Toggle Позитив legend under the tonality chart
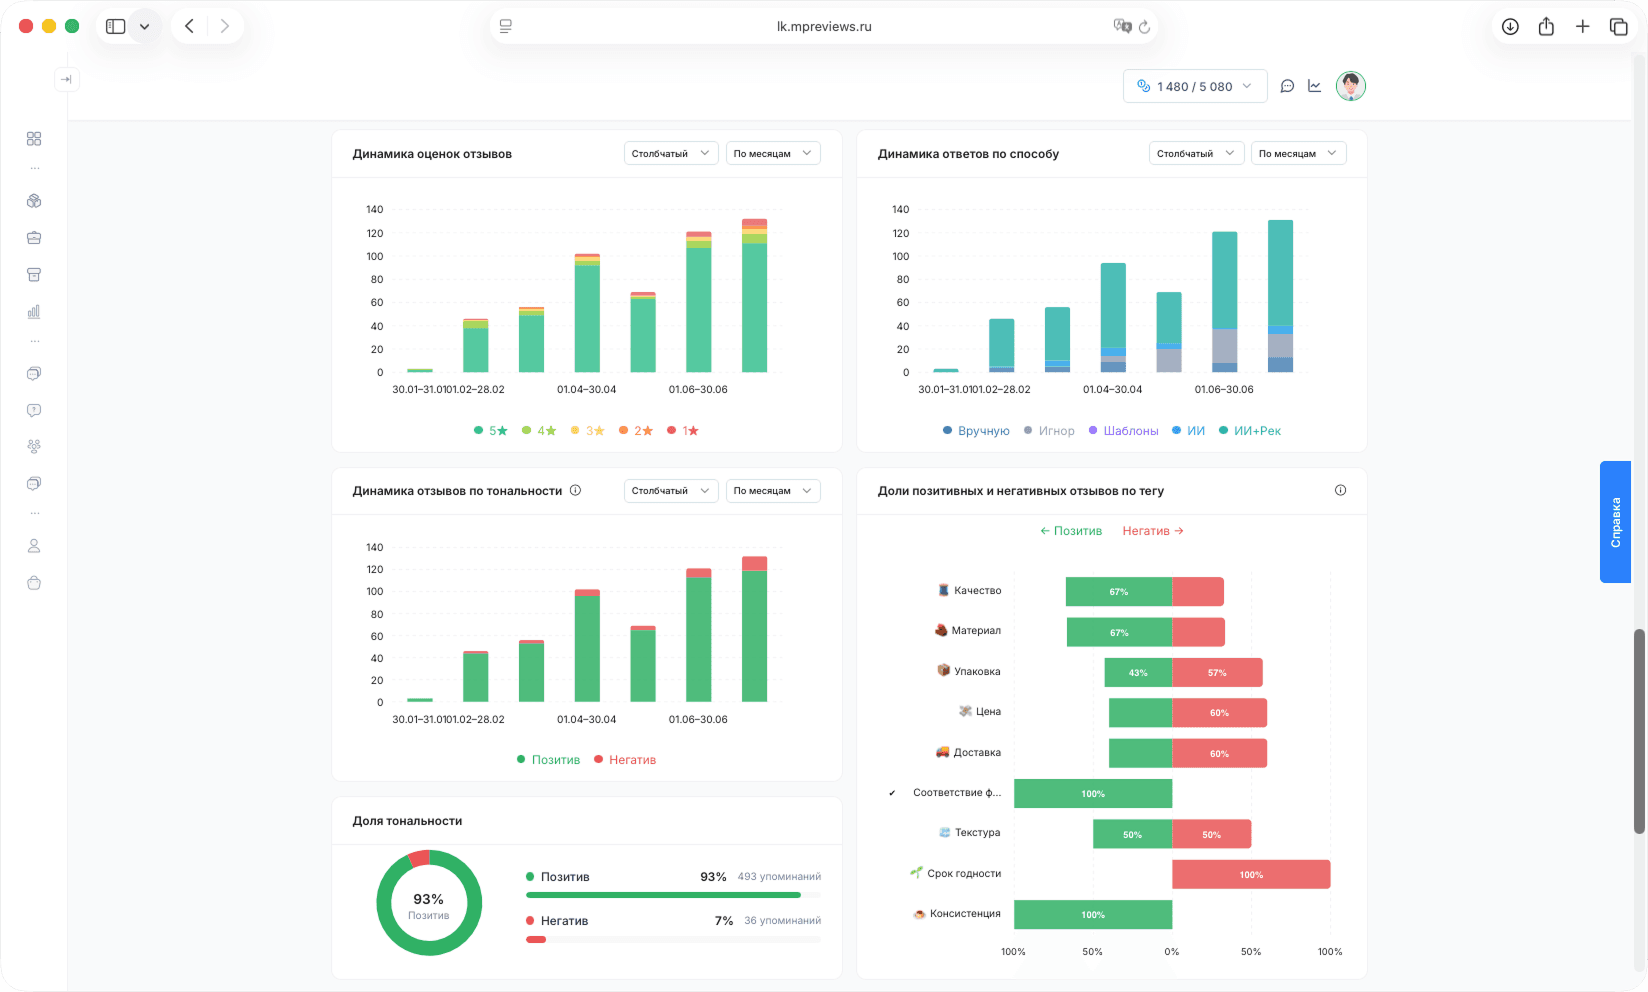This screenshot has height=992, width=1648. [x=548, y=760]
